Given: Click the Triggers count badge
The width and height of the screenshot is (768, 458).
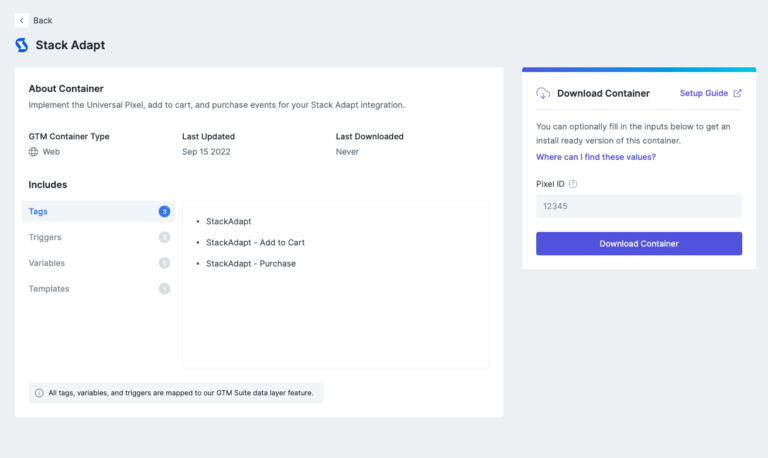Looking at the screenshot, I should (164, 237).
